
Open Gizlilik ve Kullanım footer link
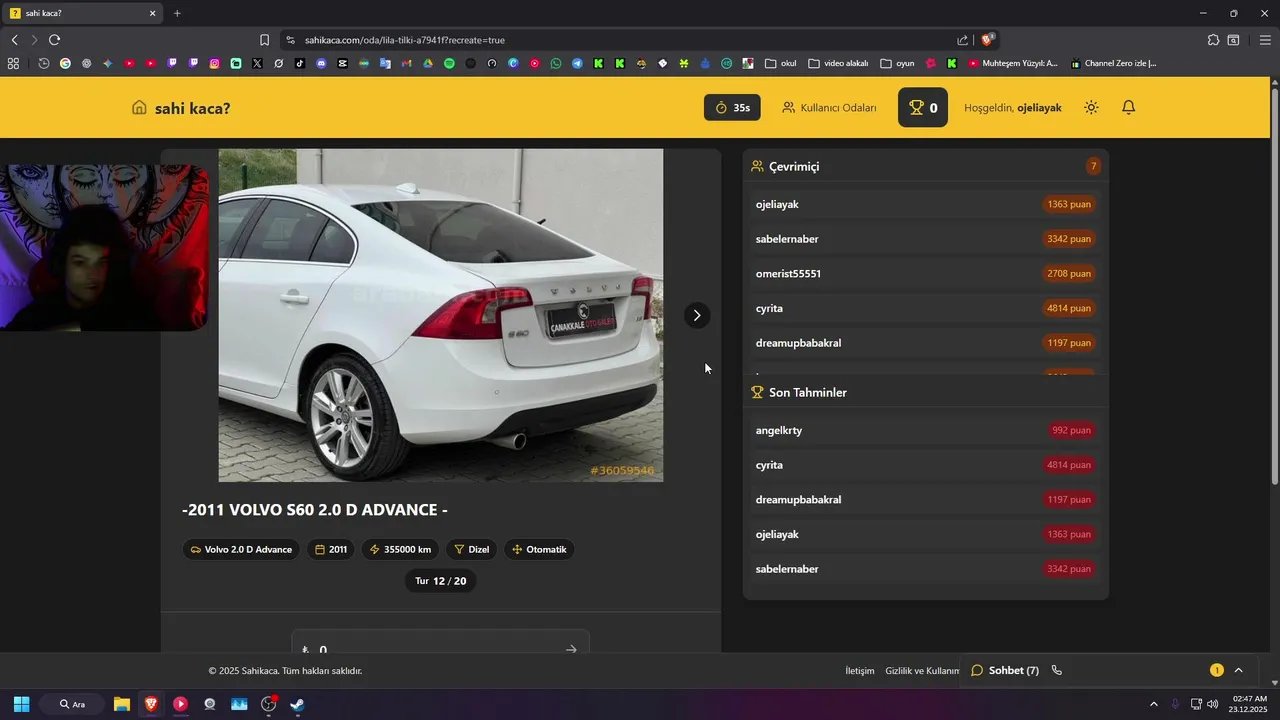[922, 671]
